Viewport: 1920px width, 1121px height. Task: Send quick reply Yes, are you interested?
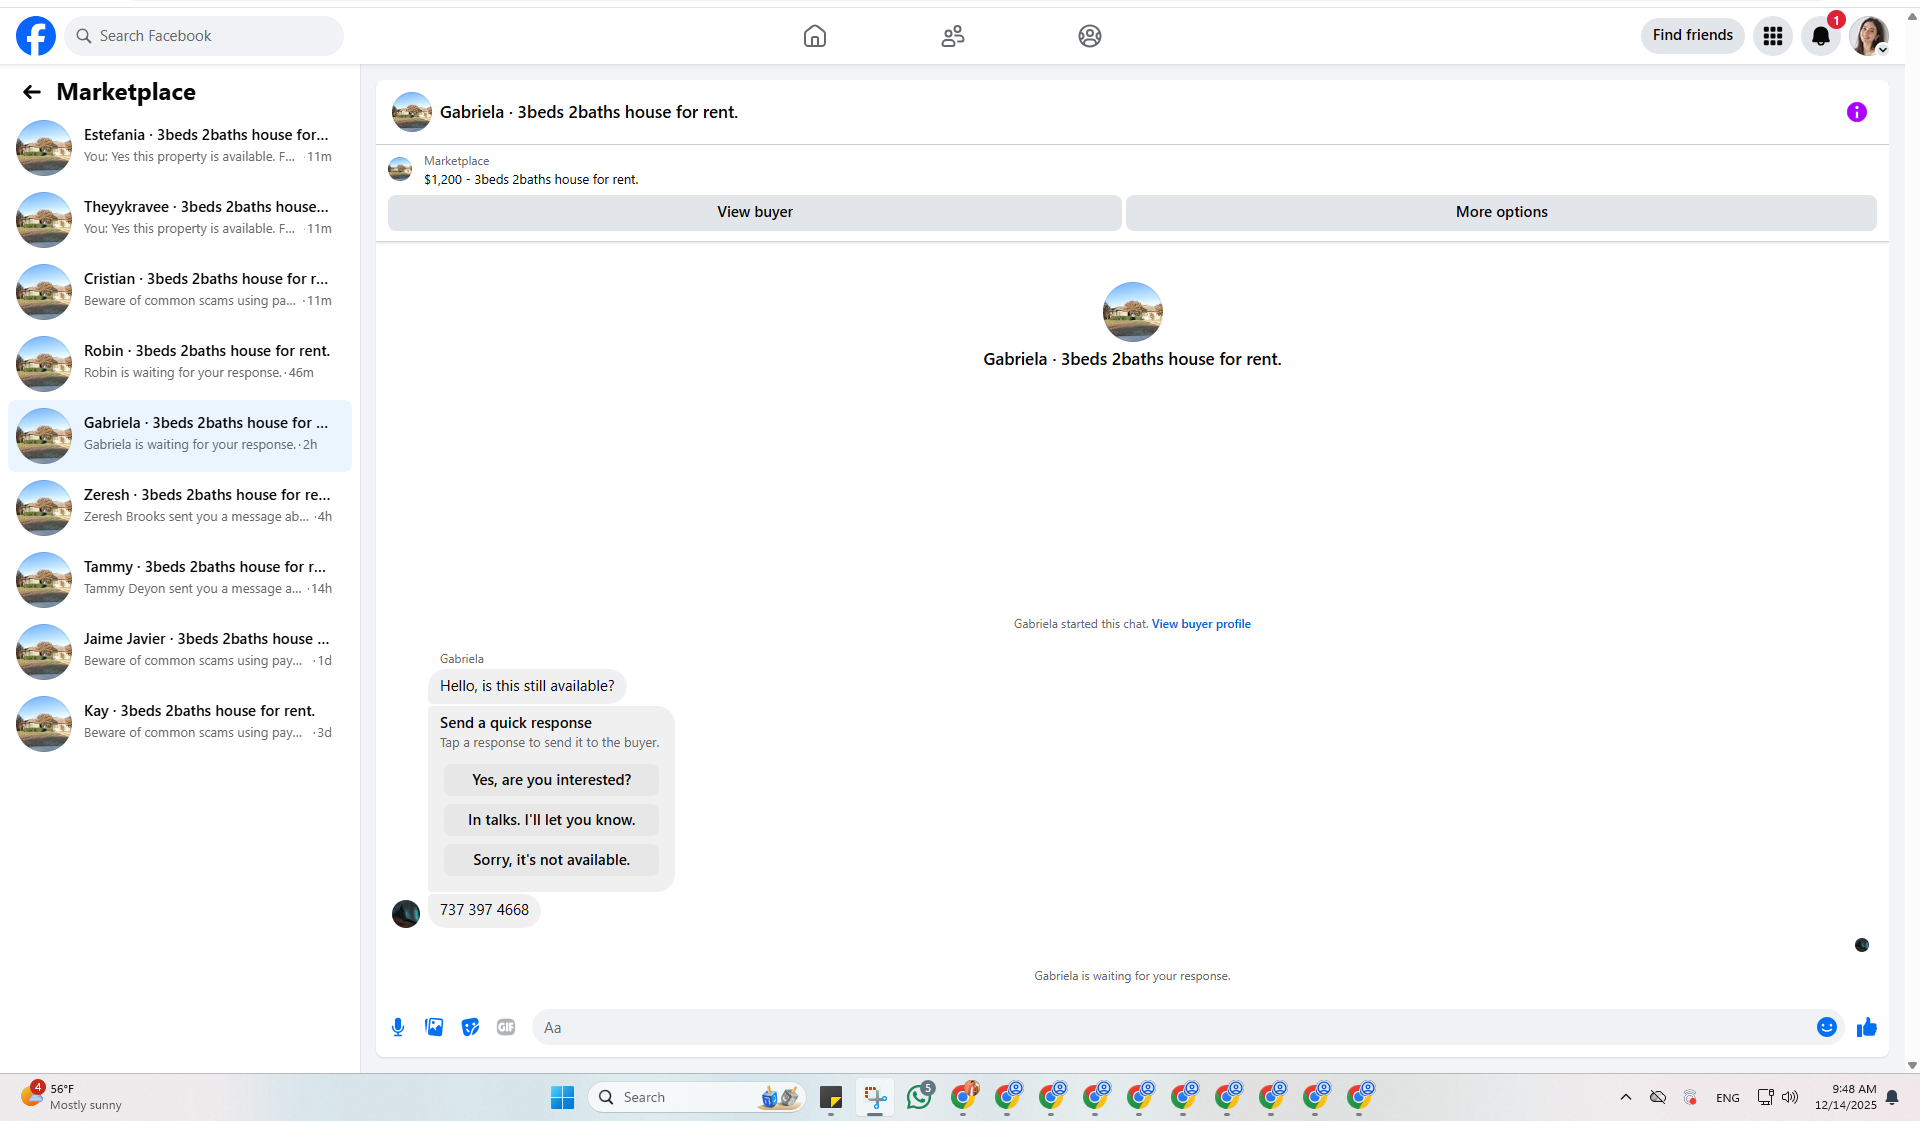pyautogui.click(x=551, y=780)
